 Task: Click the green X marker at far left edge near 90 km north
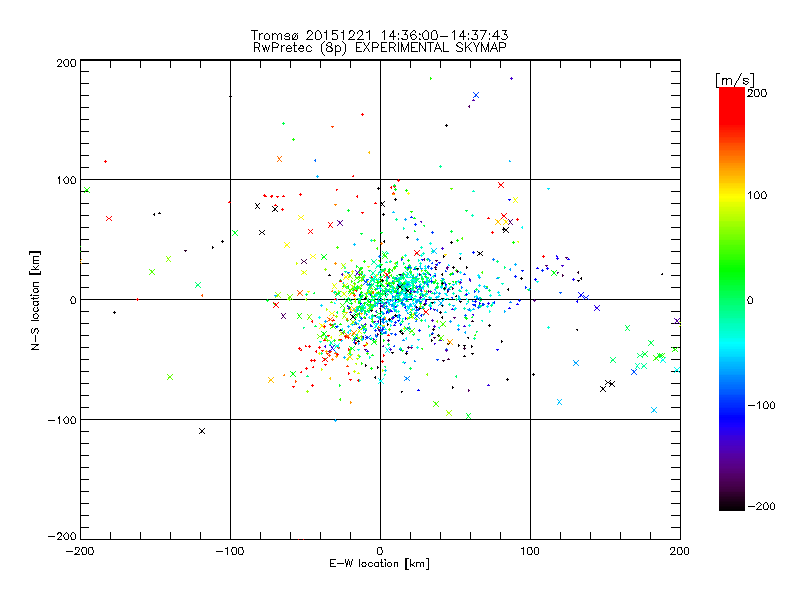(87, 190)
